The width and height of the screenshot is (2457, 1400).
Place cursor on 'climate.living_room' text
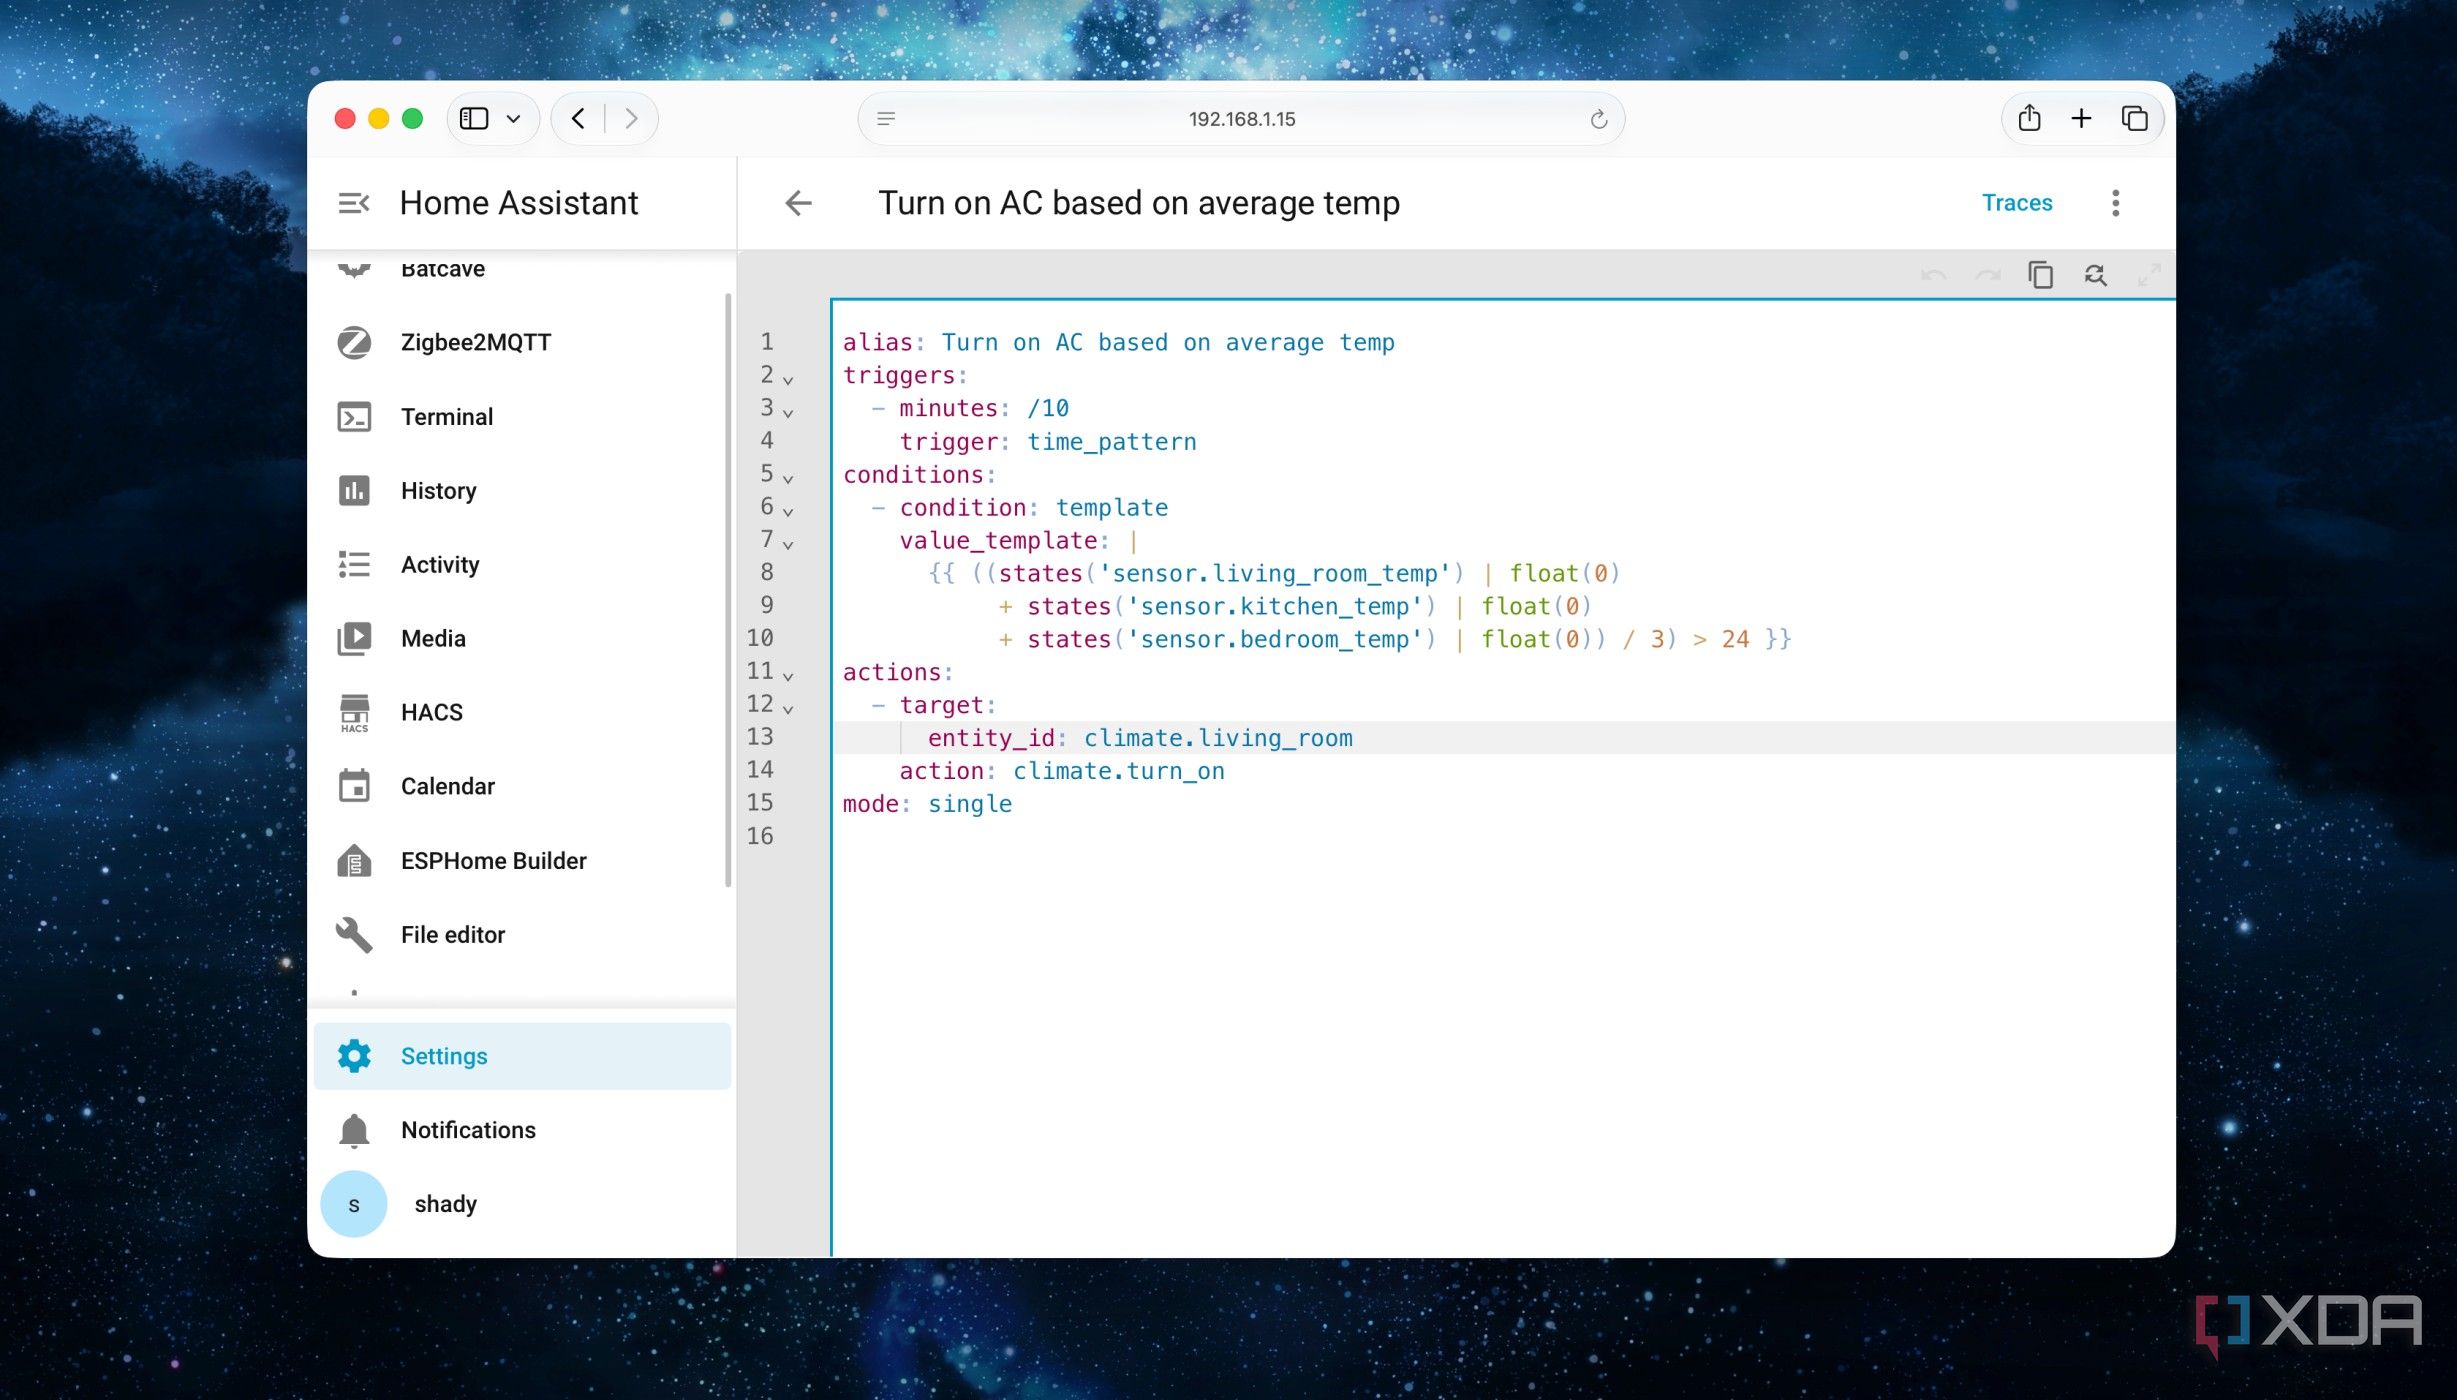click(1218, 738)
